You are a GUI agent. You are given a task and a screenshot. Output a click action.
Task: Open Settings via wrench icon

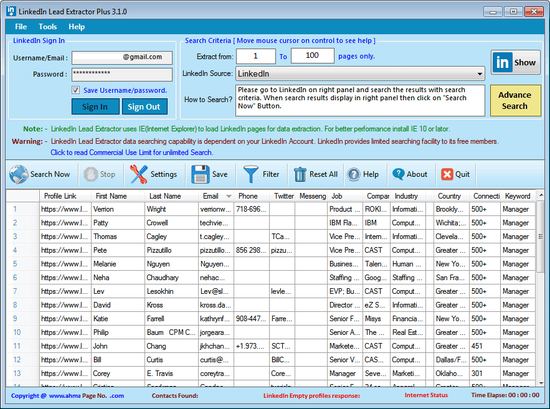pos(139,174)
